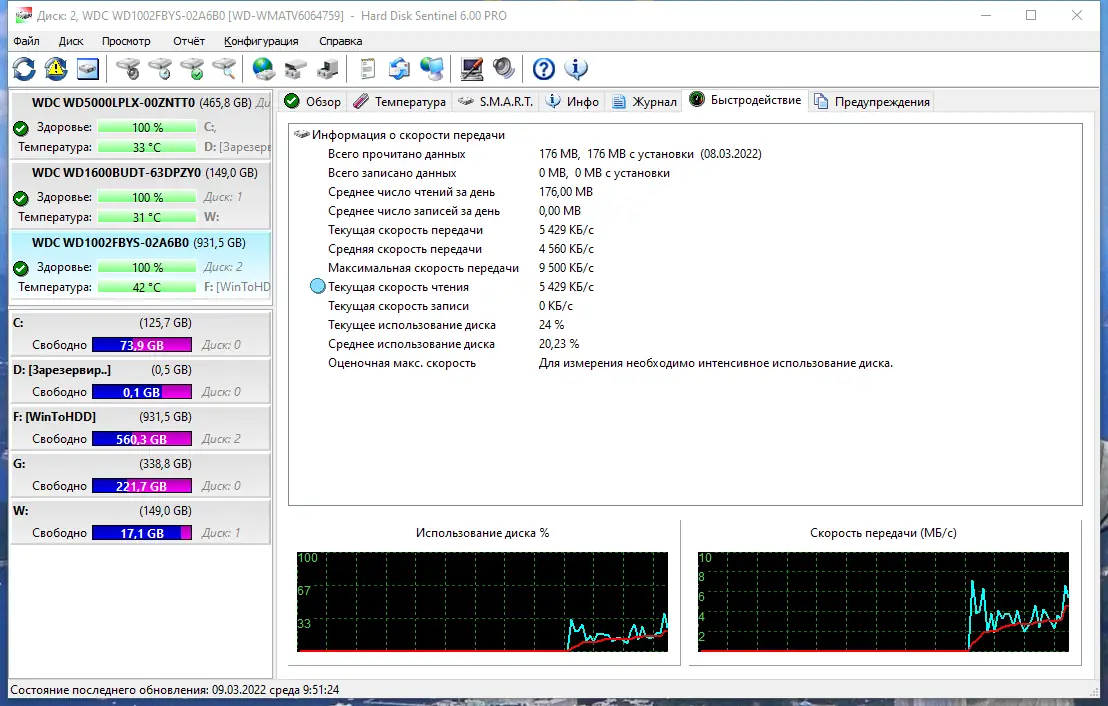This screenshot has width=1108, height=706.
Task: Select the G: partition entry
Action: [141, 475]
